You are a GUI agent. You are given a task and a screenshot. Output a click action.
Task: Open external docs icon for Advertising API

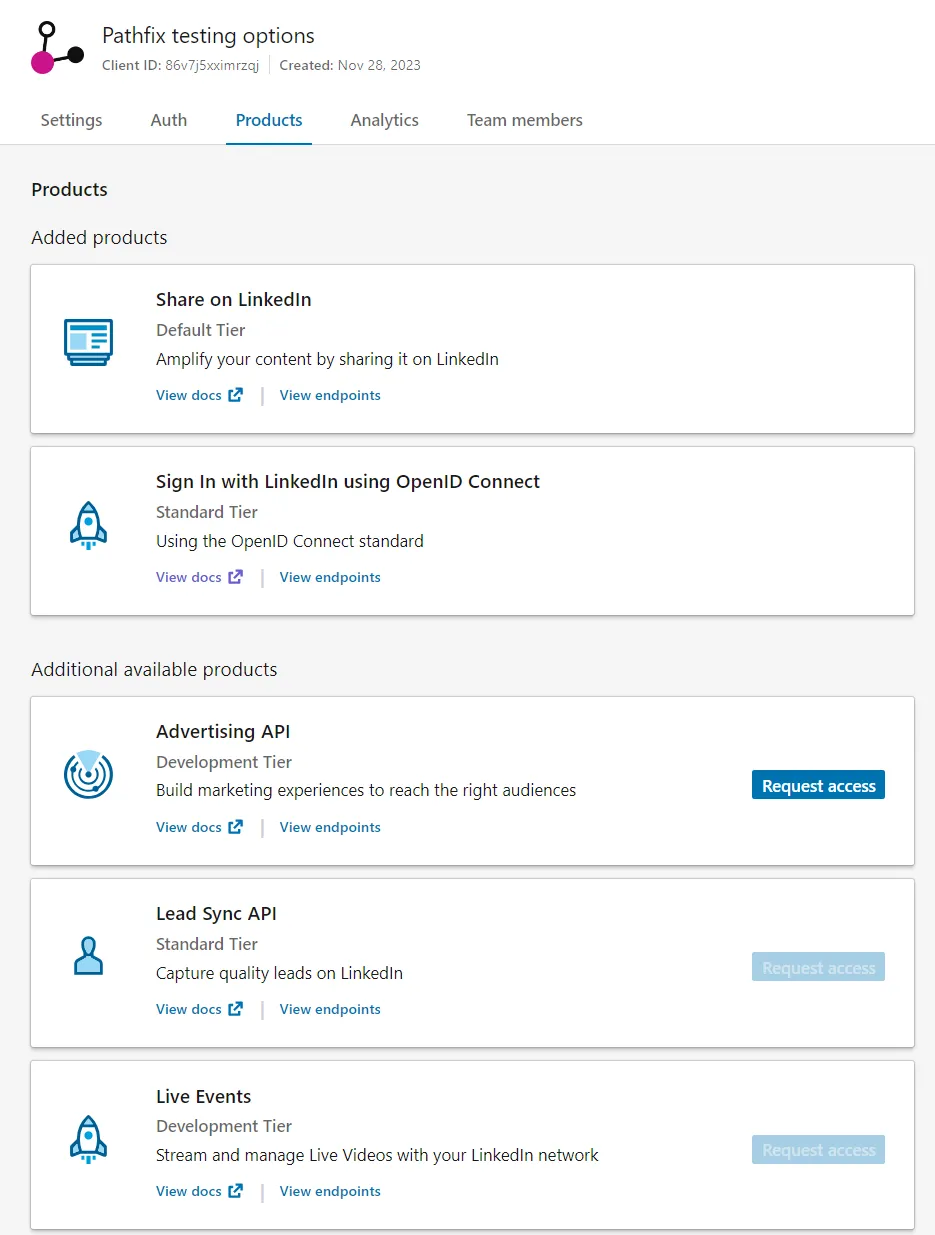(235, 827)
